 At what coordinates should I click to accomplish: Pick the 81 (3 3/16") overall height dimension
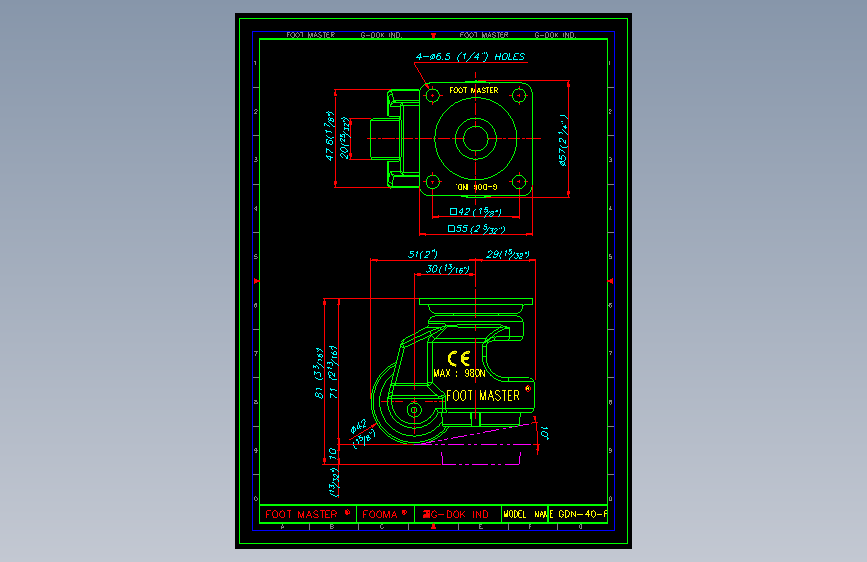(319, 373)
